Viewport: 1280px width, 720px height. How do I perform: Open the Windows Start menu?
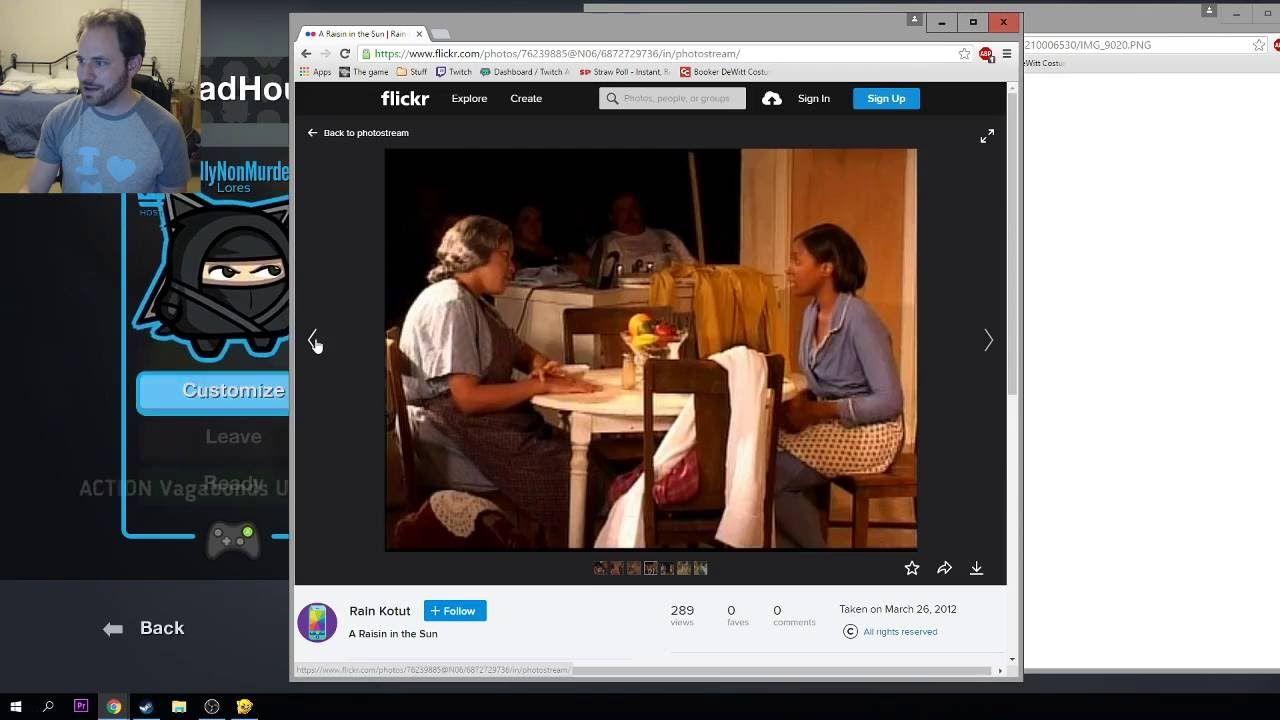[16, 707]
